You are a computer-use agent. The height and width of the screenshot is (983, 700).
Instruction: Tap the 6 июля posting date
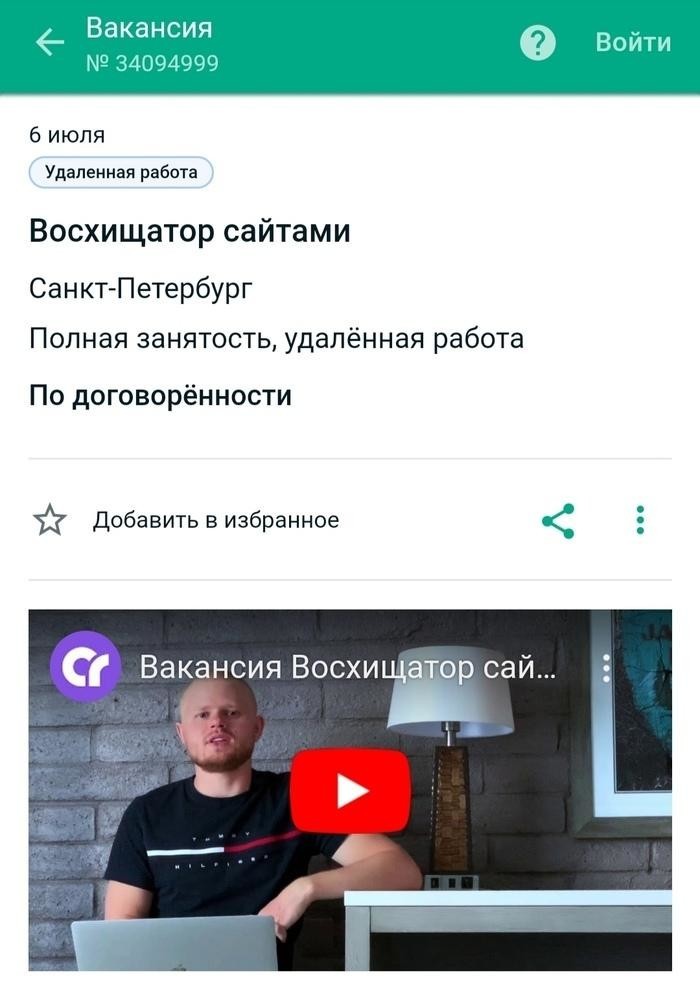[x=67, y=135]
